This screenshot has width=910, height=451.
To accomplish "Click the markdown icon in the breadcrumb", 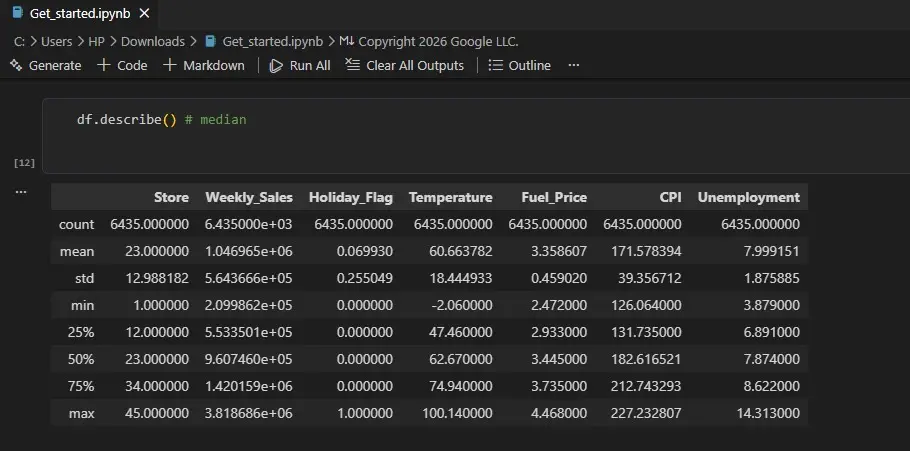I will [x=347, y=42].
